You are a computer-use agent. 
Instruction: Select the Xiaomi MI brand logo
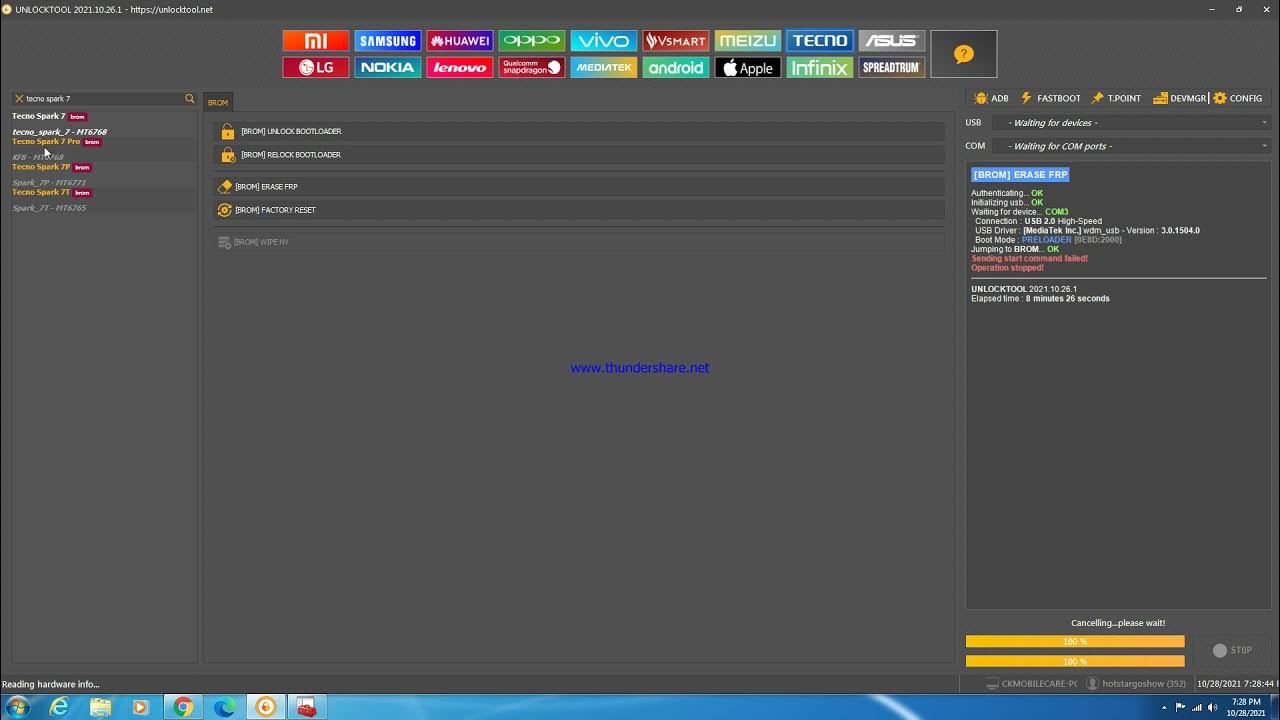click(x=316, y=41)
